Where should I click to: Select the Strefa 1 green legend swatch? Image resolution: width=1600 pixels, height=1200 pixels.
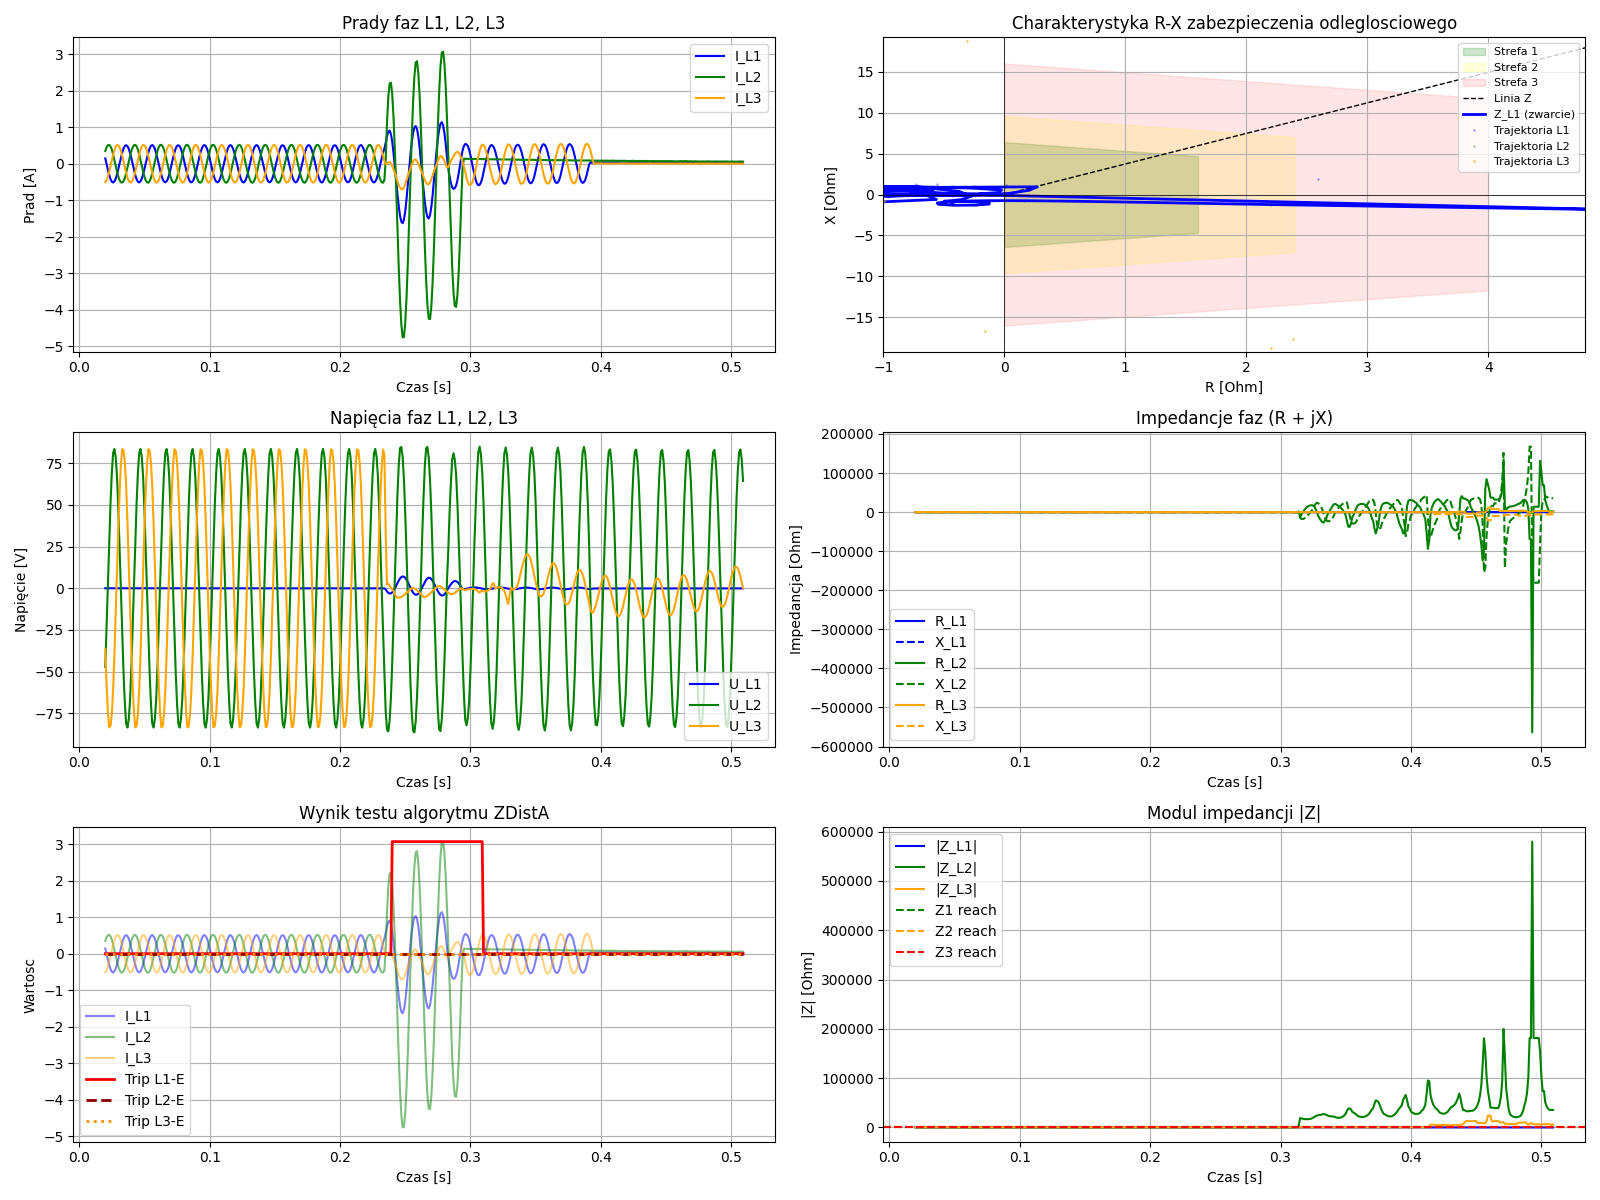point(1473,51)
